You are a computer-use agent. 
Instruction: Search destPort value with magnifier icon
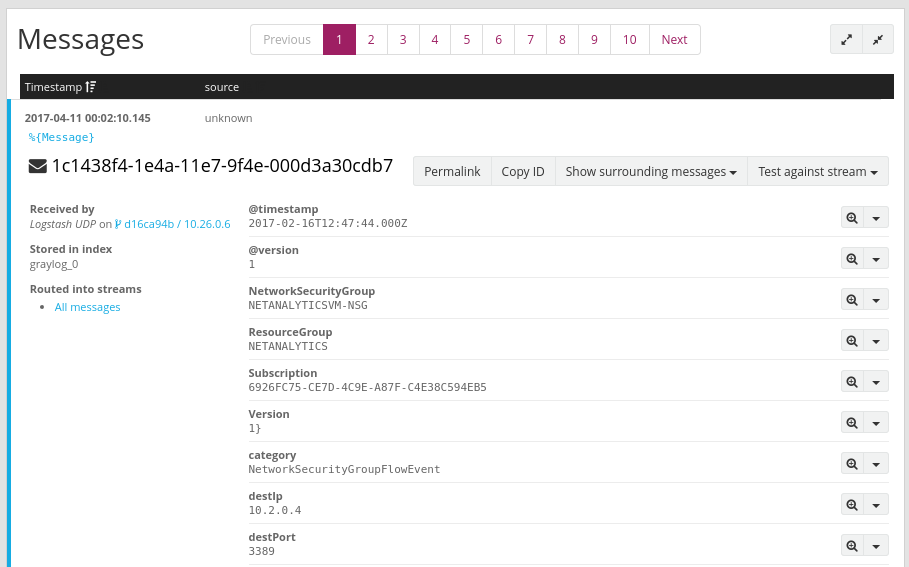(852, 546)
